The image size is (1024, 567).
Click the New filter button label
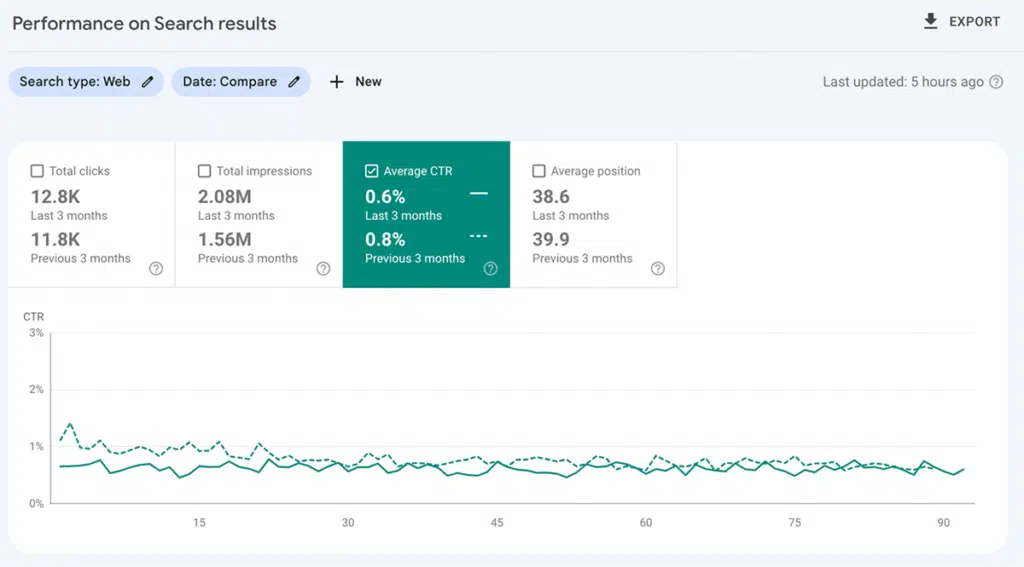(368, 82)
